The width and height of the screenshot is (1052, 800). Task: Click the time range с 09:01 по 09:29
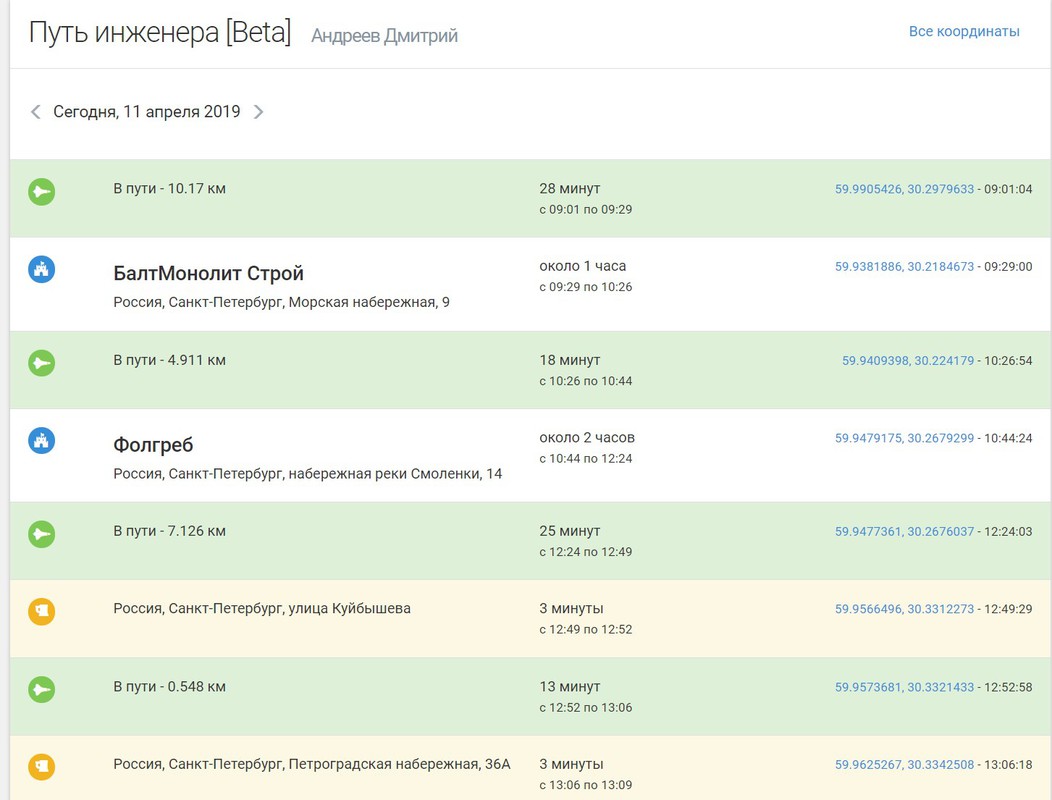coord(586,209)
